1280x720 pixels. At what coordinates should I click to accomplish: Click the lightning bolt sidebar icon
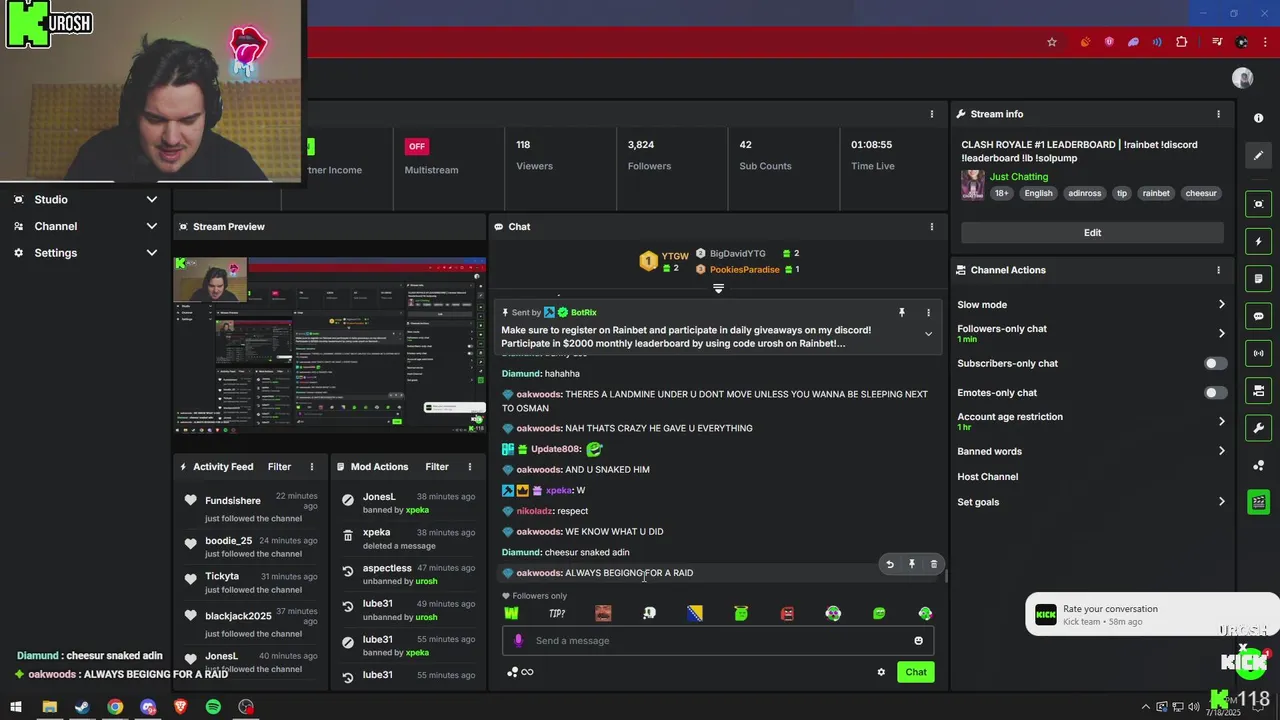(x=1258, y=242)
